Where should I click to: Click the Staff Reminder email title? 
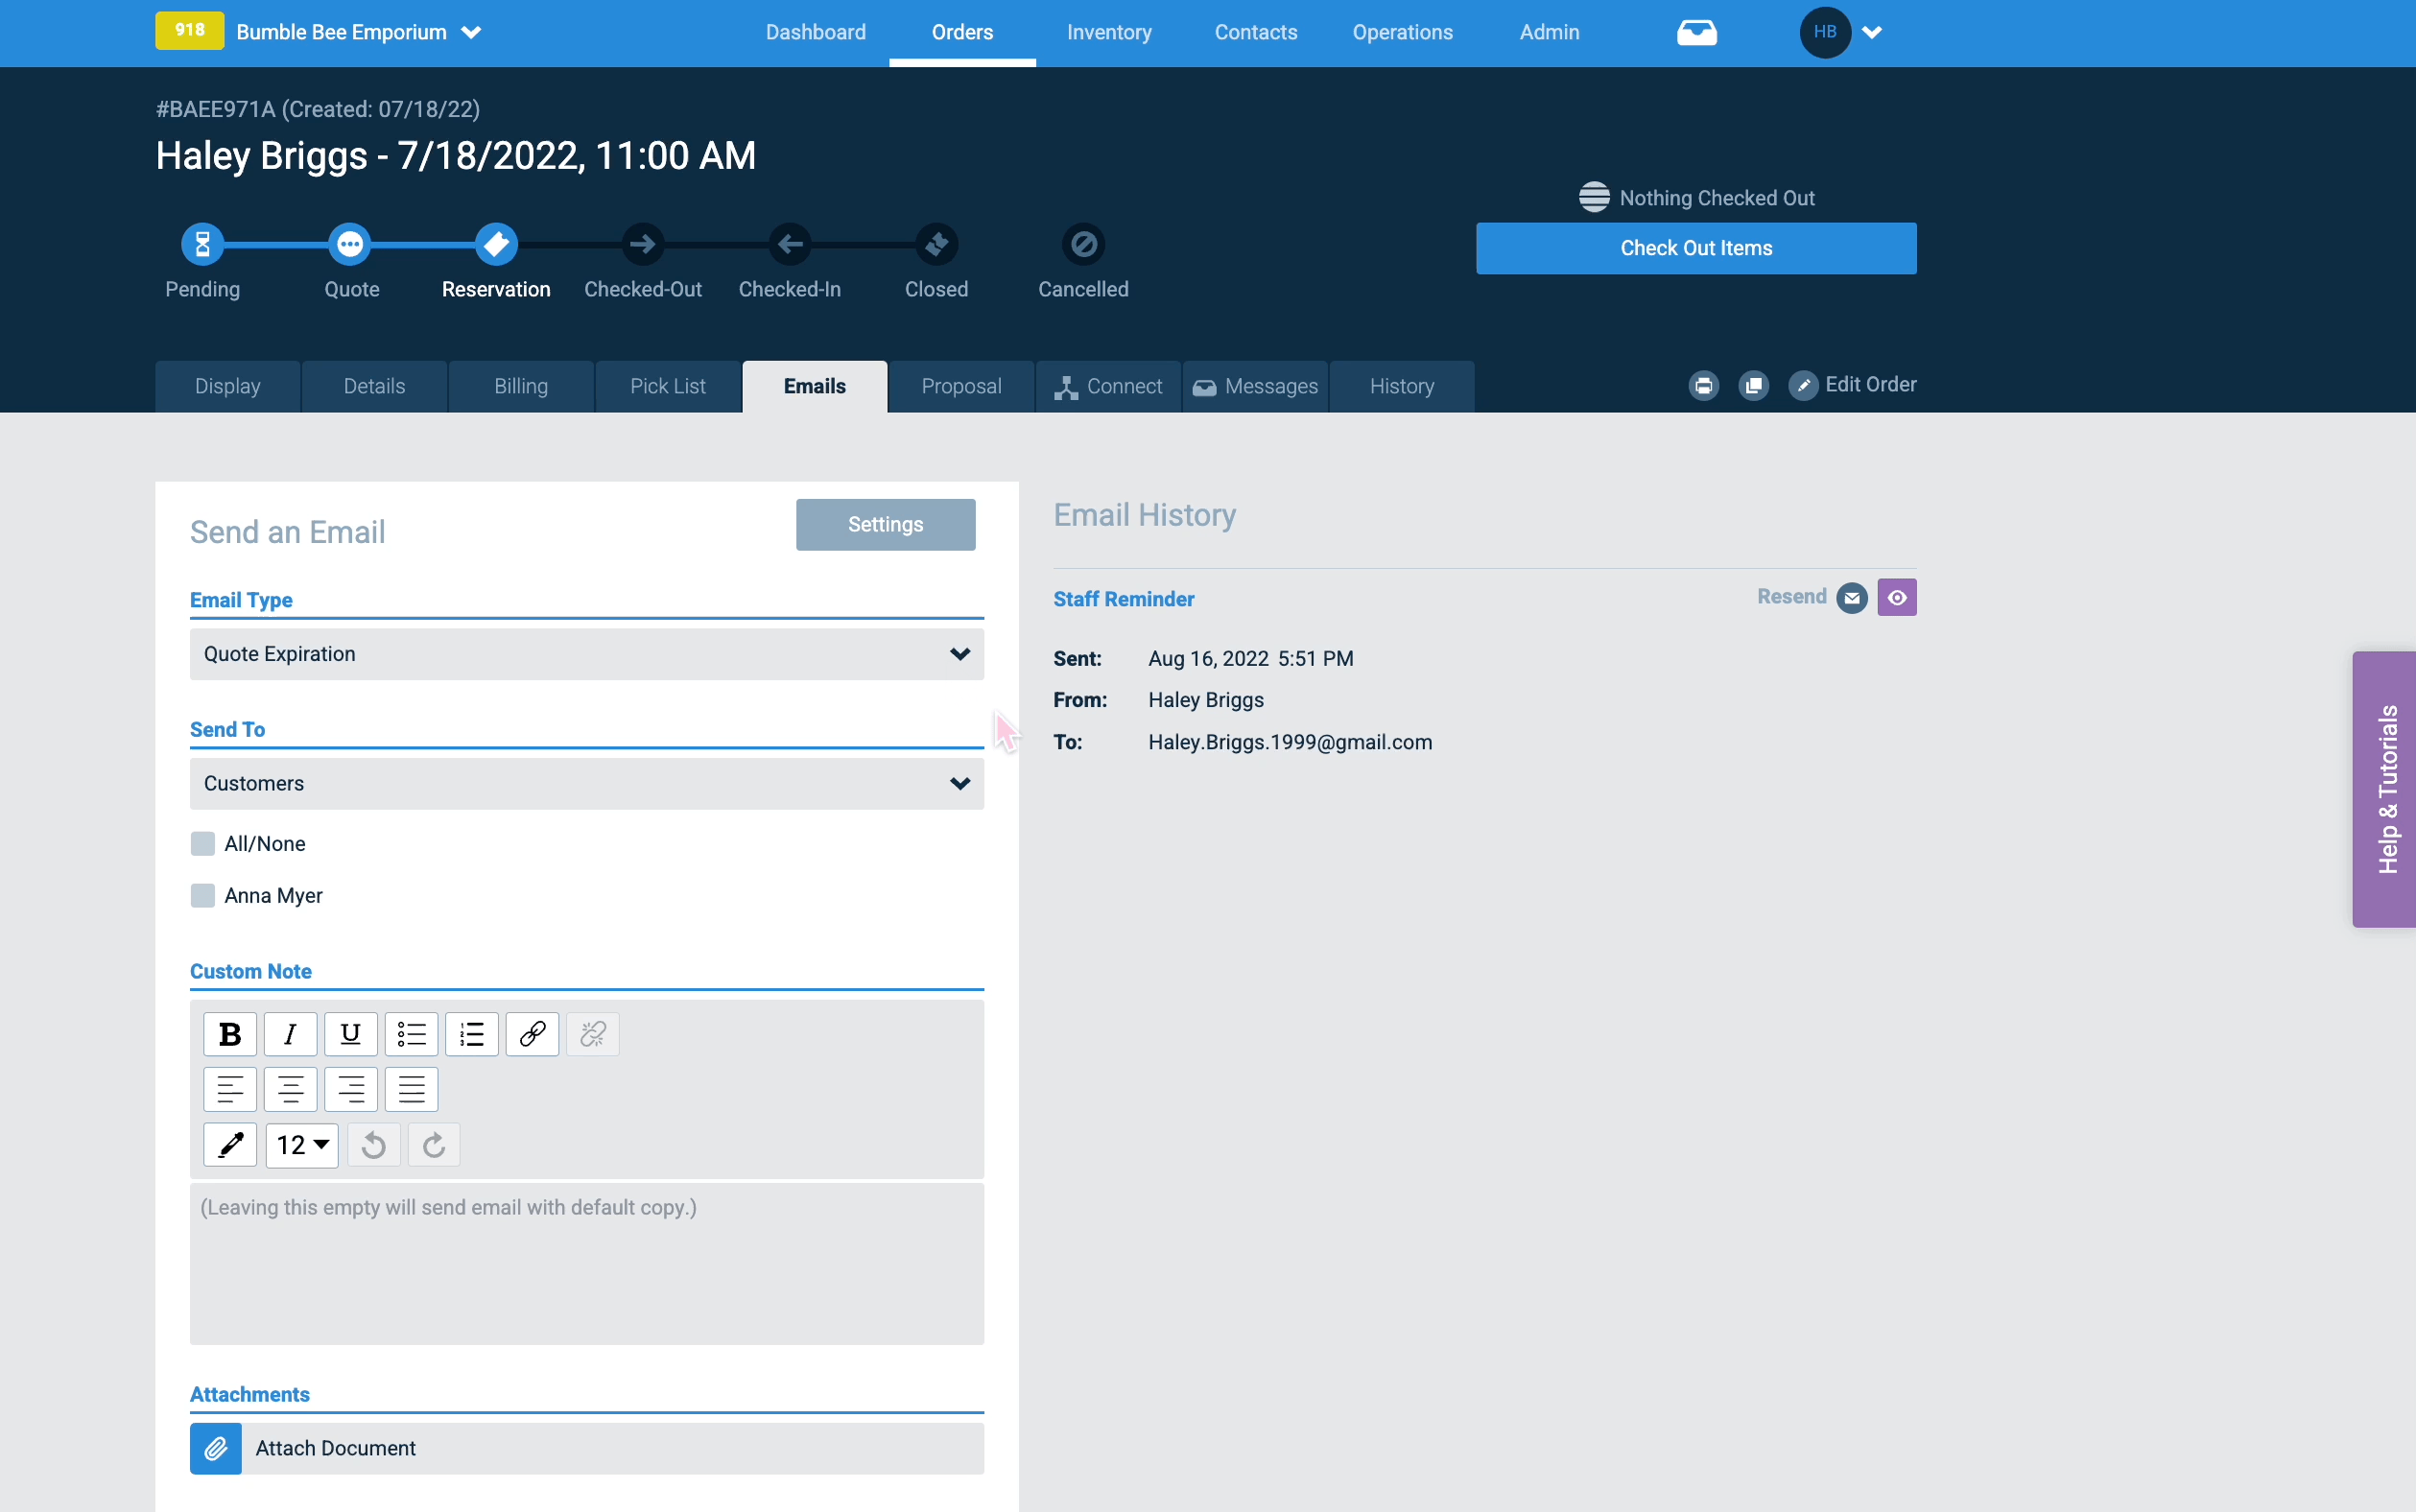pyautogui.click(x=1124, y=599)
